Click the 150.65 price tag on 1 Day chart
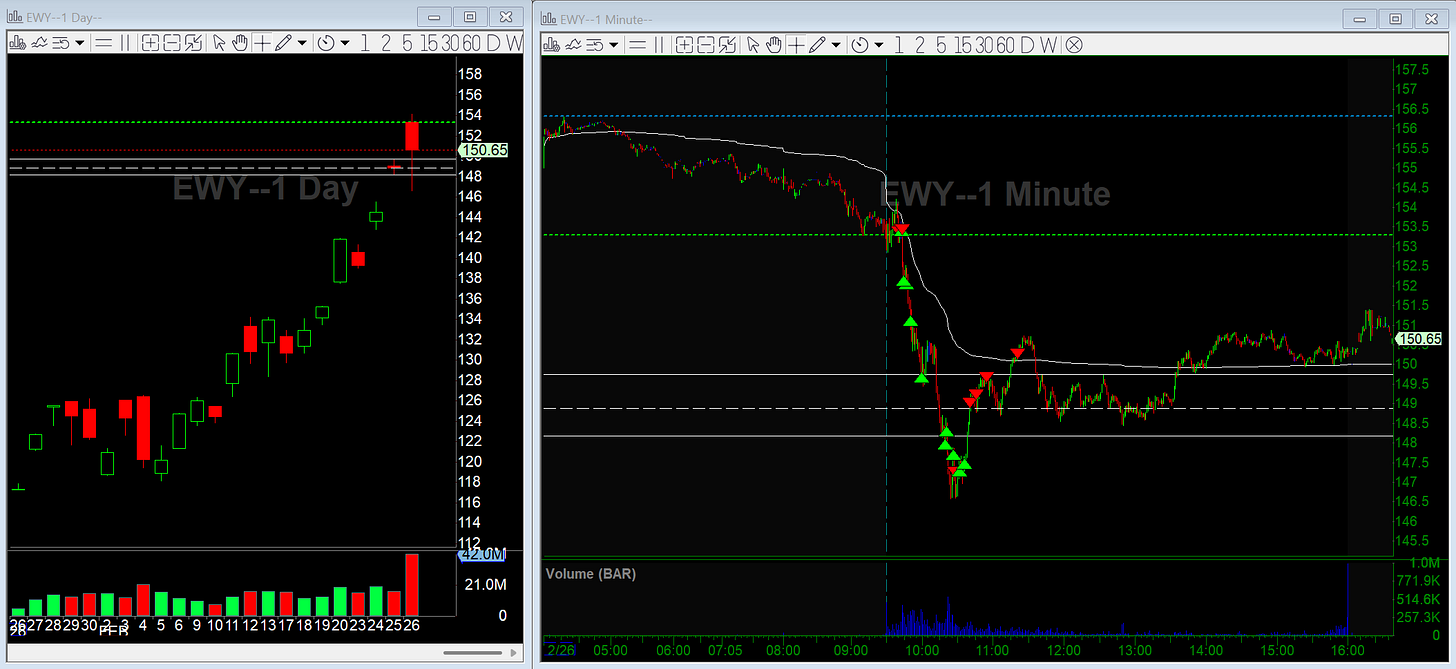Viewport: 1456px width, 669px height. click(484, 150)
